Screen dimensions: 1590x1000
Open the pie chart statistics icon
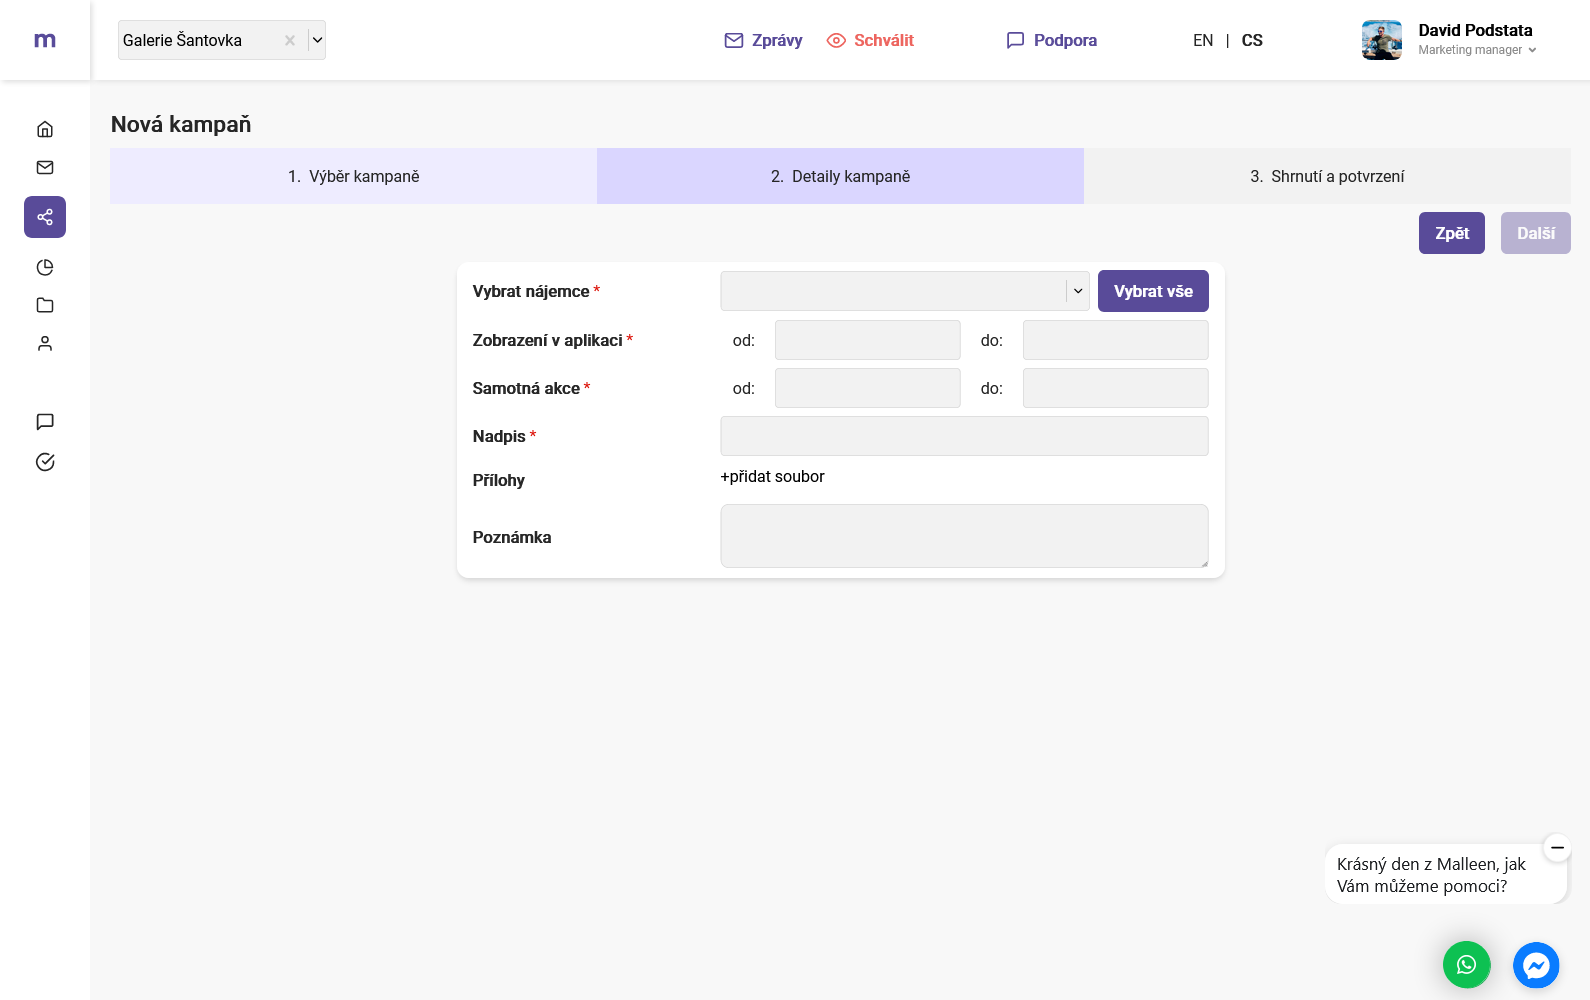click(45, 267)
